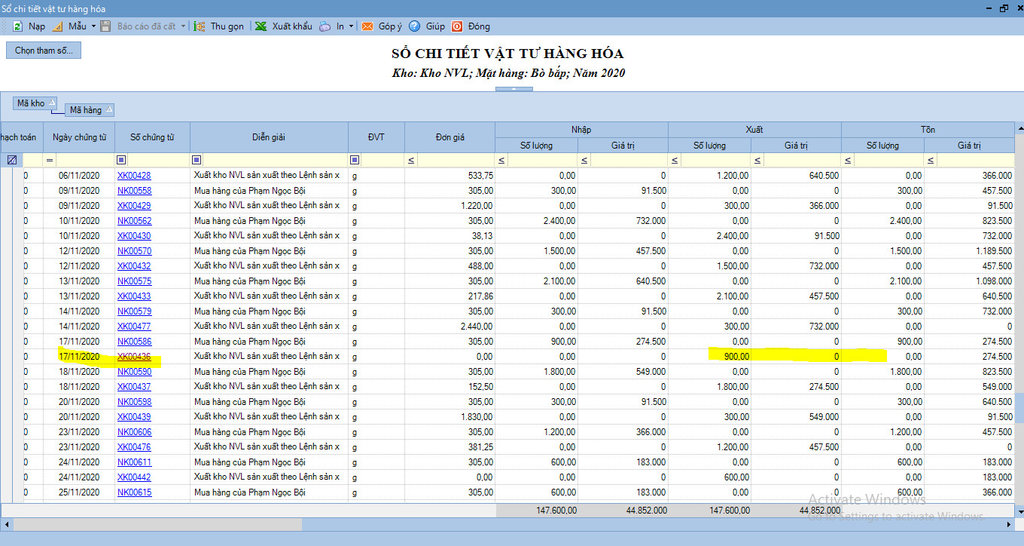Click the horizontal scrollbar thumb

tap(157, 524)
